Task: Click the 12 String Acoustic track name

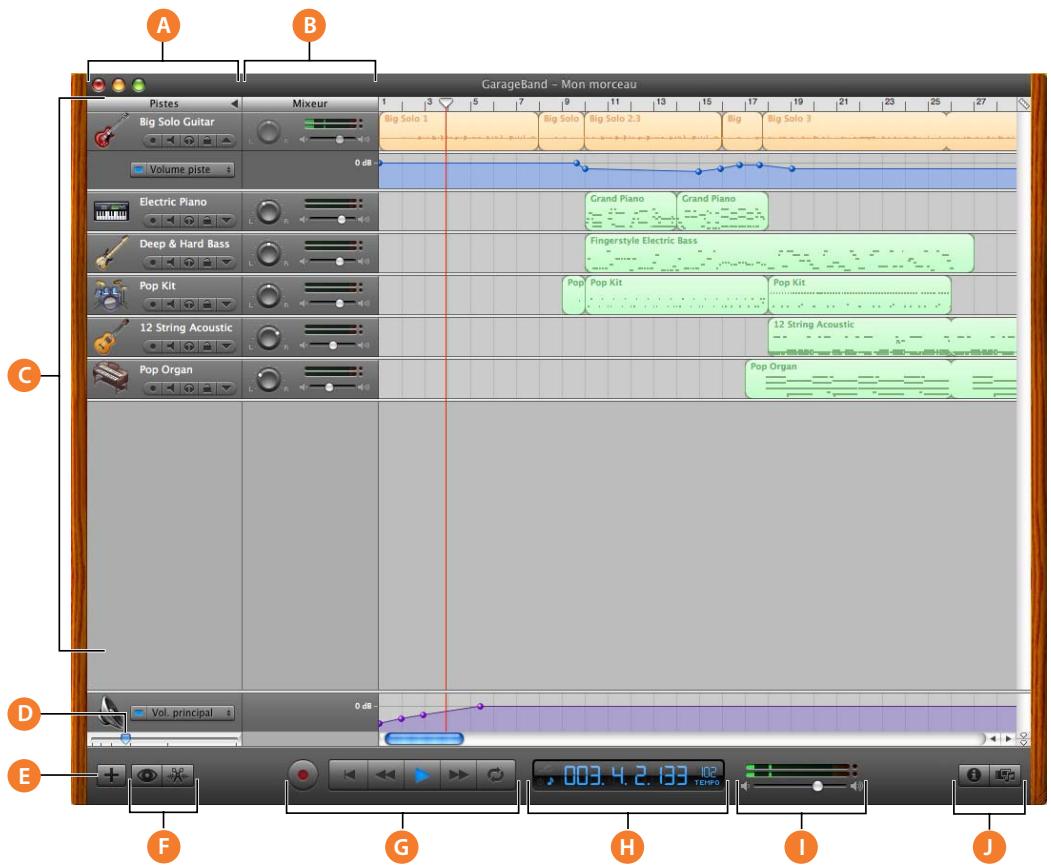Action: pyautogui.click(x=186, y=328)
